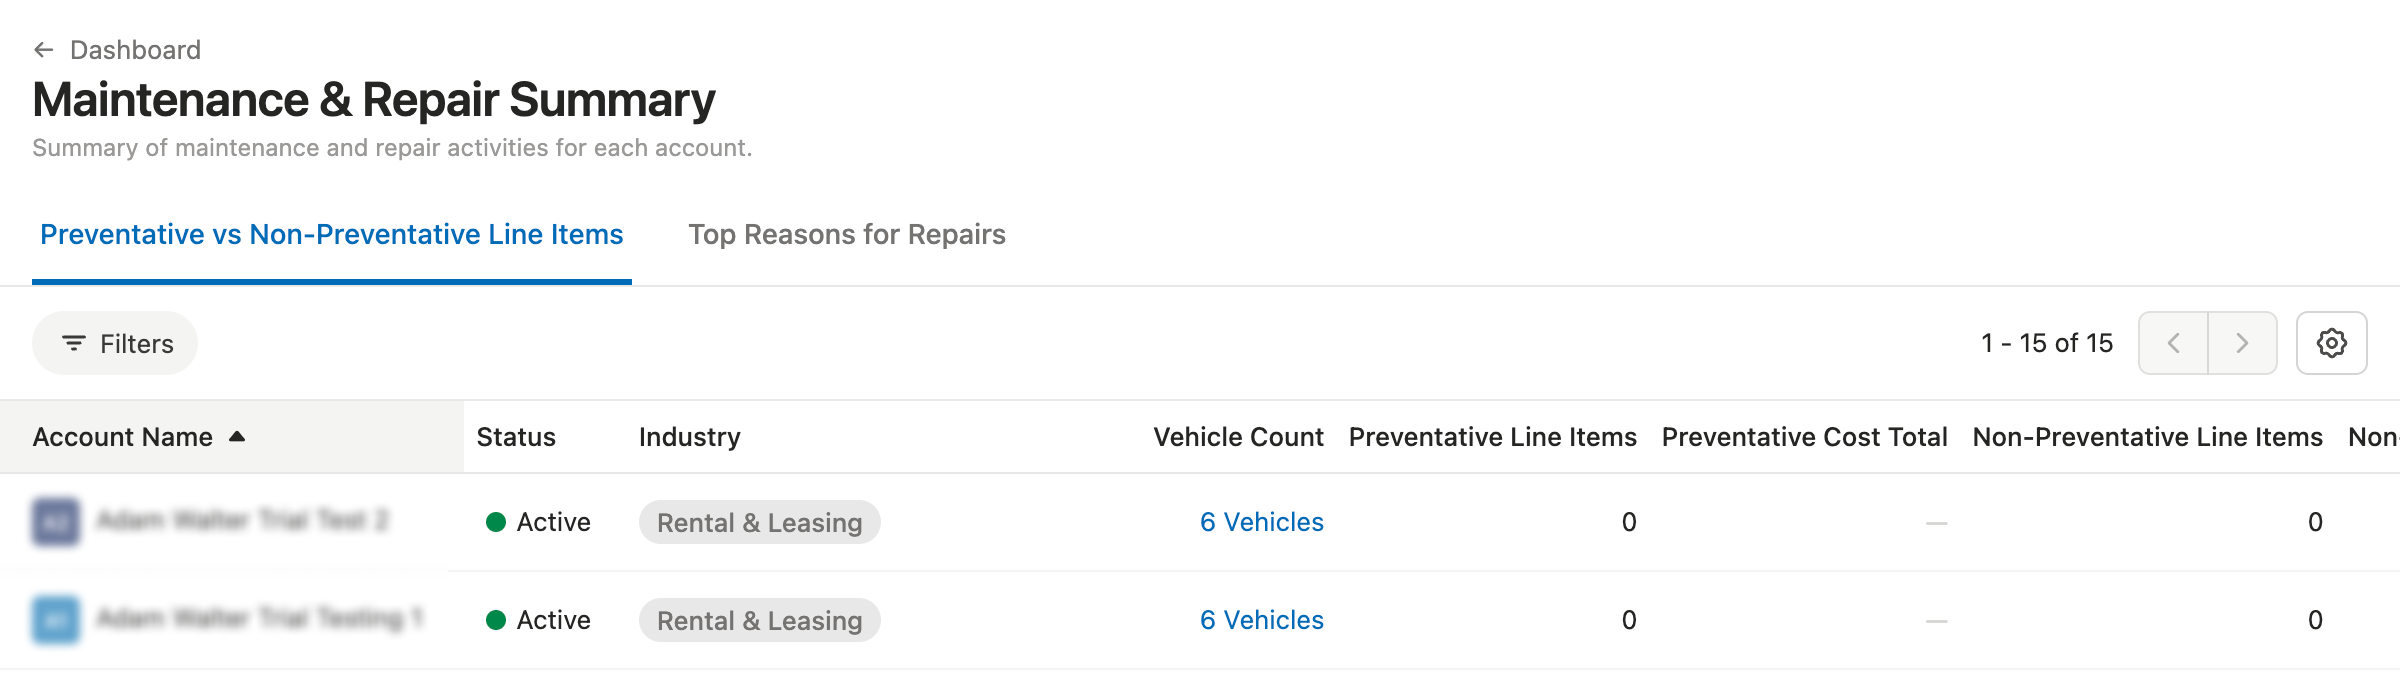Go to previous page chevron
This screenshot has height=676, width=2400.
tap(2173, 343)
